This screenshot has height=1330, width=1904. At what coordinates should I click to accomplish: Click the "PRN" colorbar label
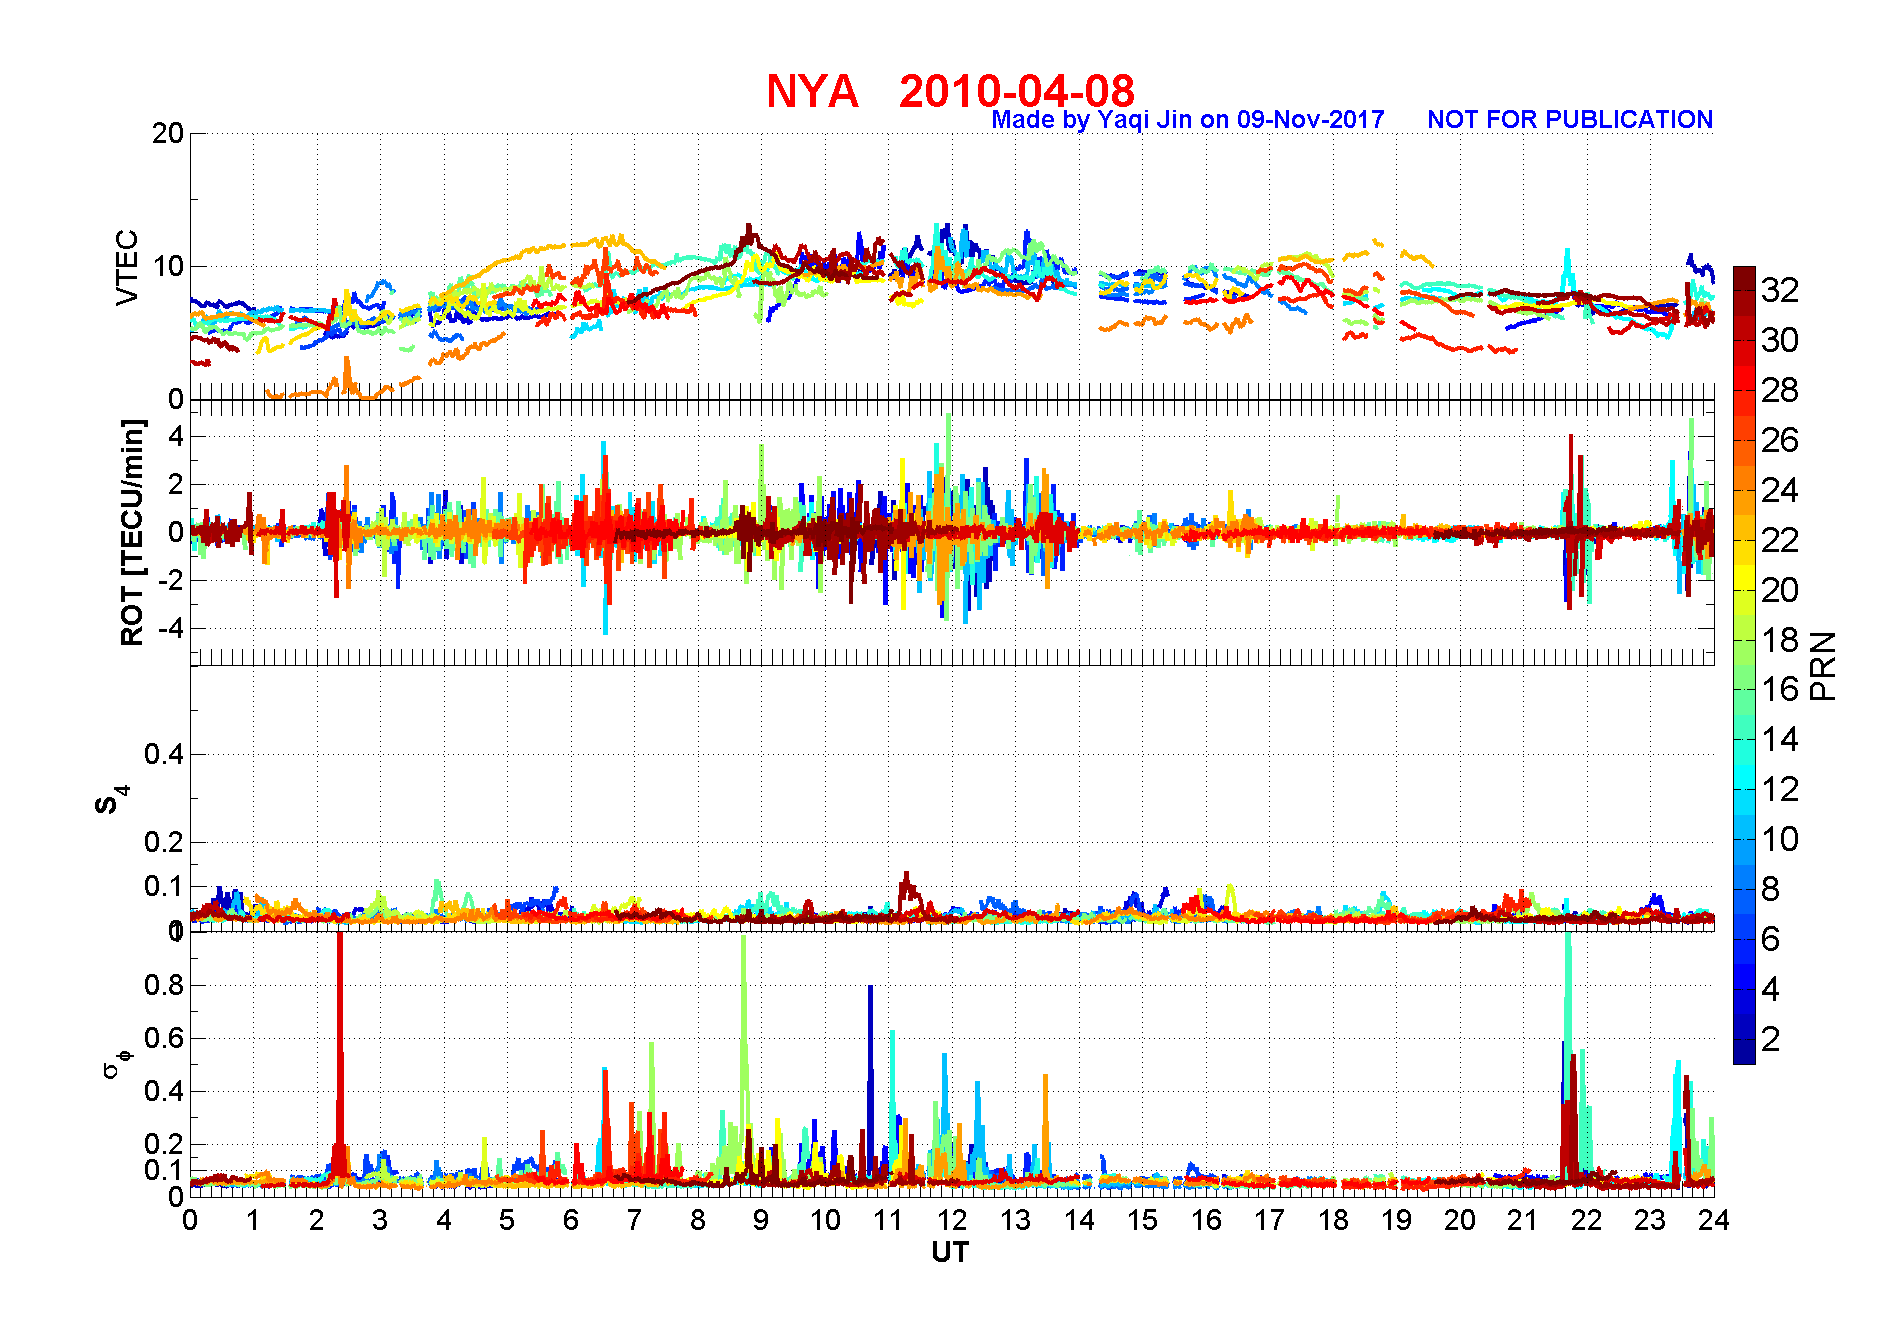click(x=1823, y=666)
